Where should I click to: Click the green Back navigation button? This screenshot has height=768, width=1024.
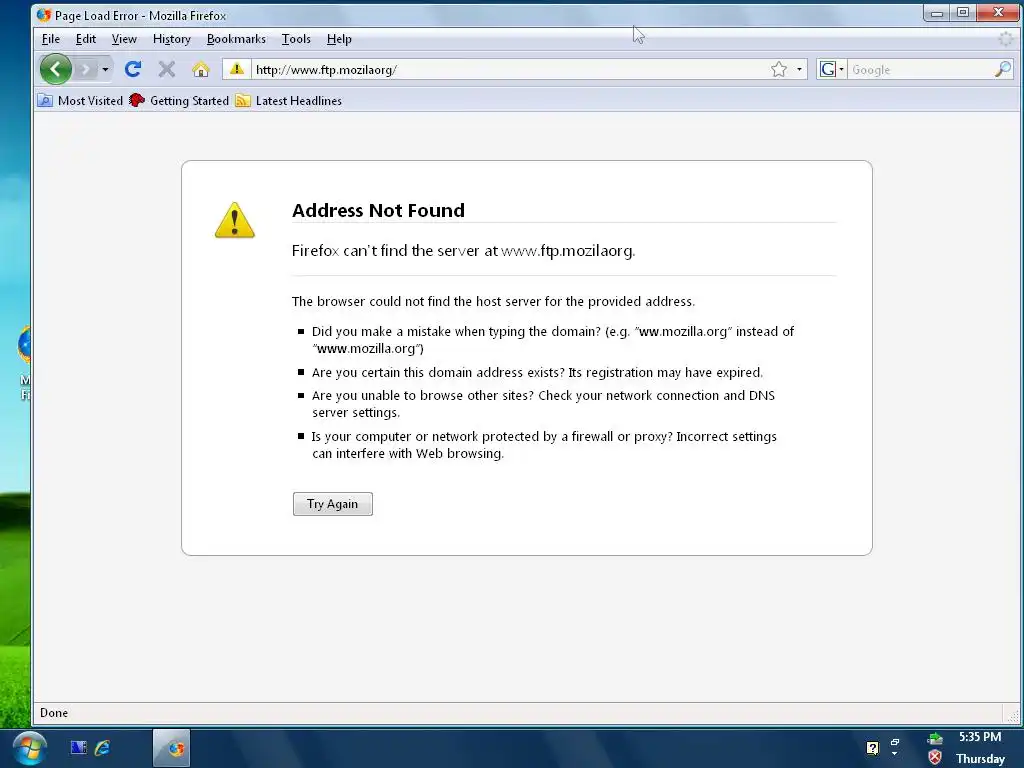[x=56, y=69]
